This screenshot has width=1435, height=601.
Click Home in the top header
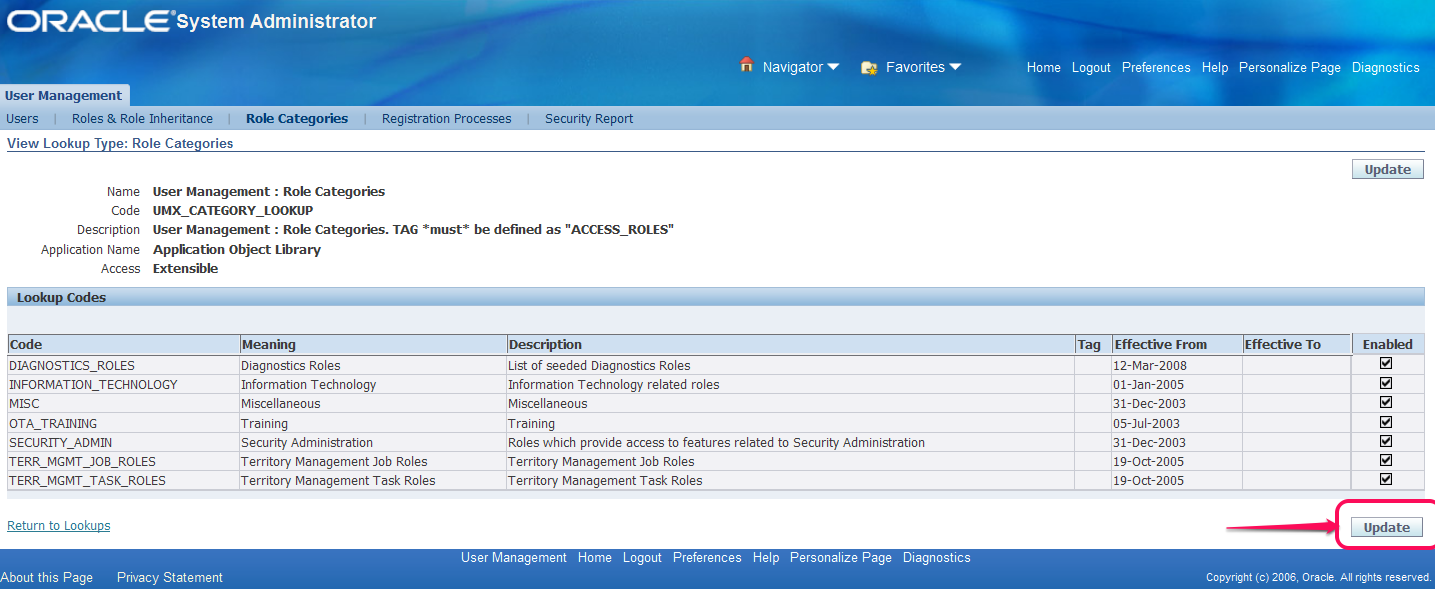click(x=1044, y=68)
